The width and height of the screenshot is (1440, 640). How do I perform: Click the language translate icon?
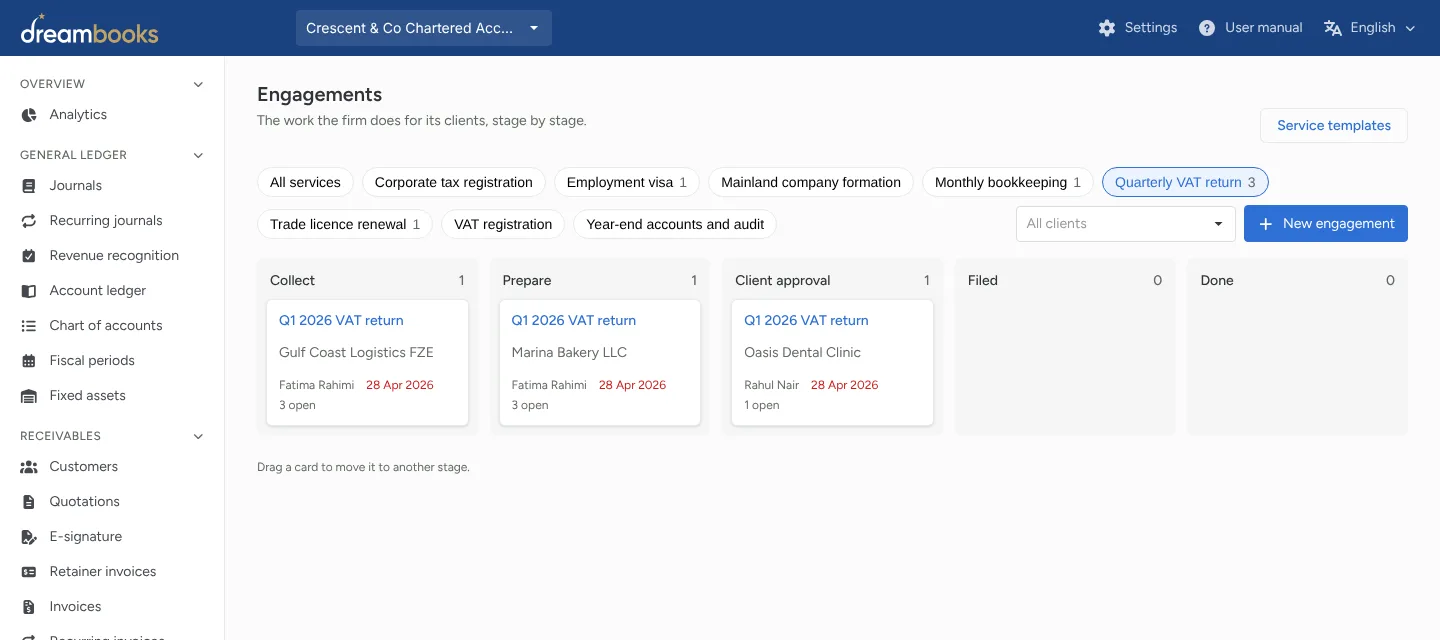tap(1332, 28)
